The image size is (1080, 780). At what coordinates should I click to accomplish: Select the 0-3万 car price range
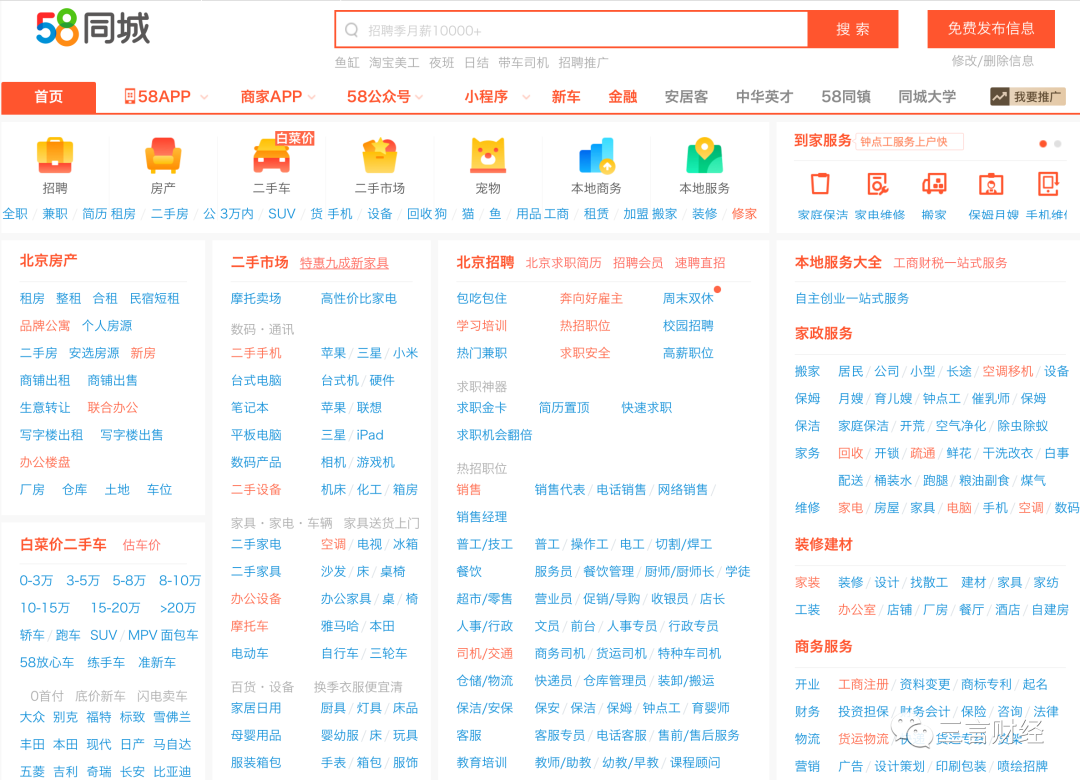click(x=36, y=580)
